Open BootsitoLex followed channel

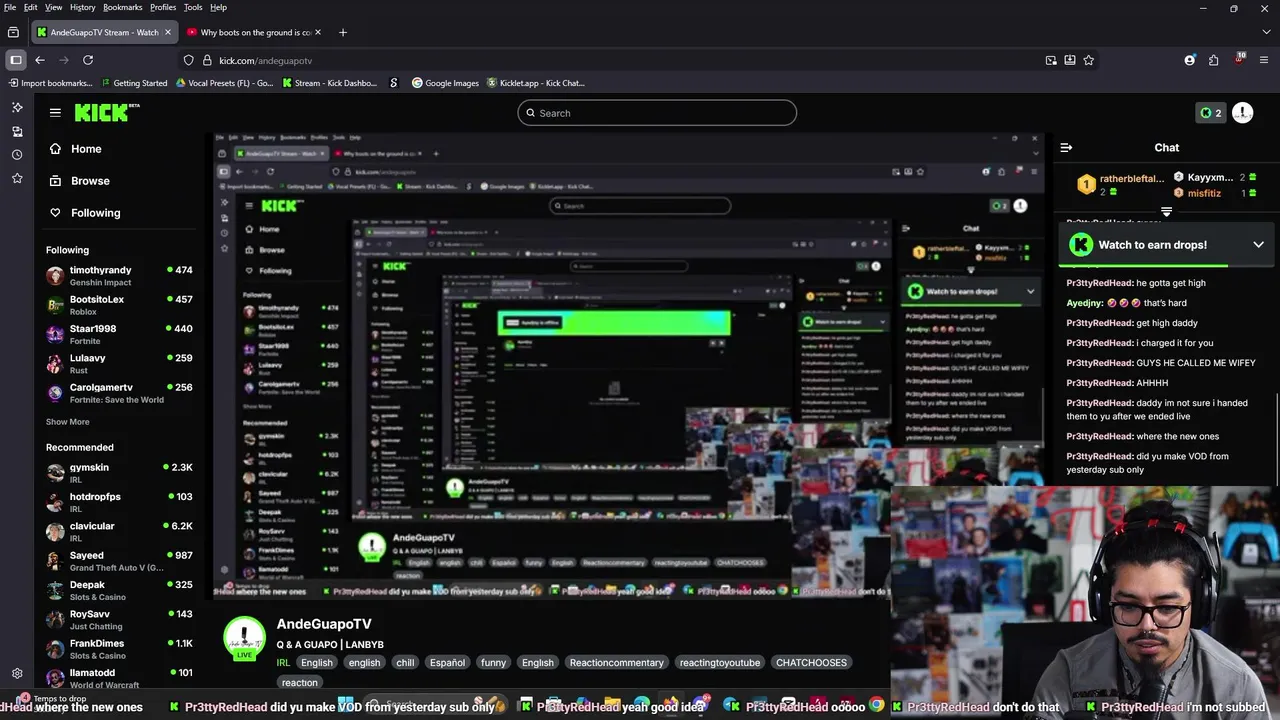(120, 305)
